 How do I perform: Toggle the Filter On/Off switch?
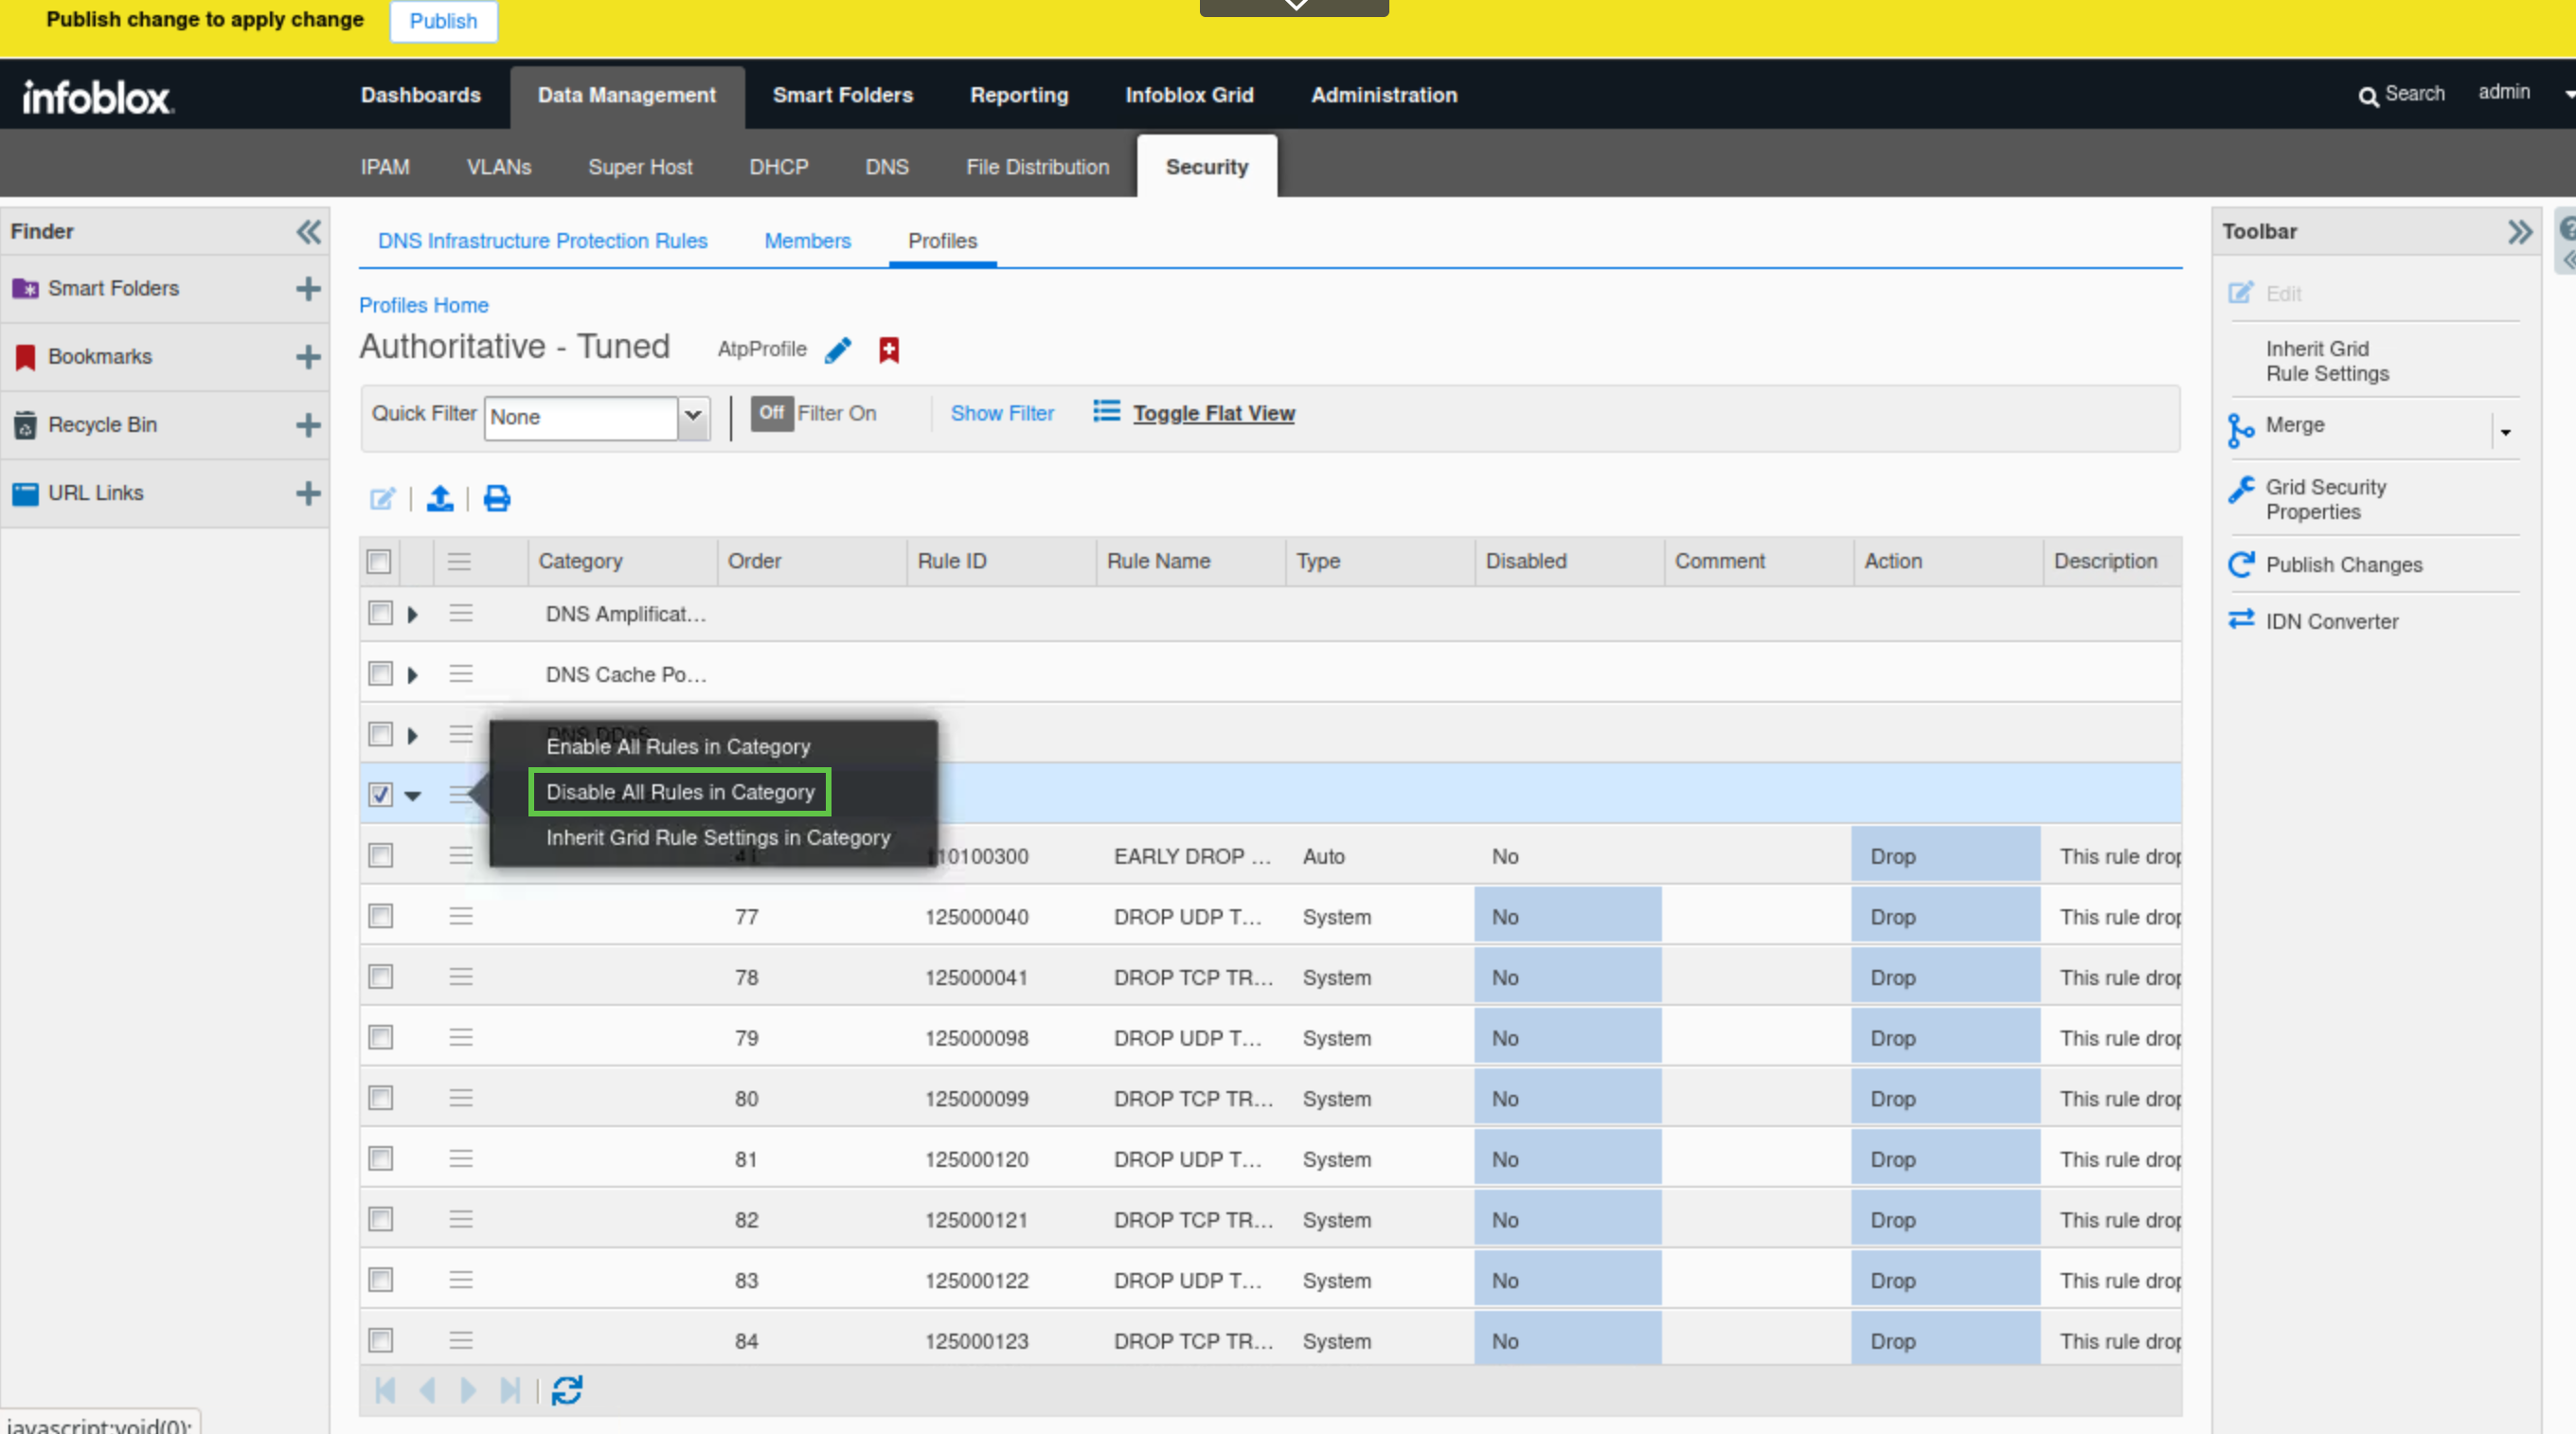tap(771, 413)
